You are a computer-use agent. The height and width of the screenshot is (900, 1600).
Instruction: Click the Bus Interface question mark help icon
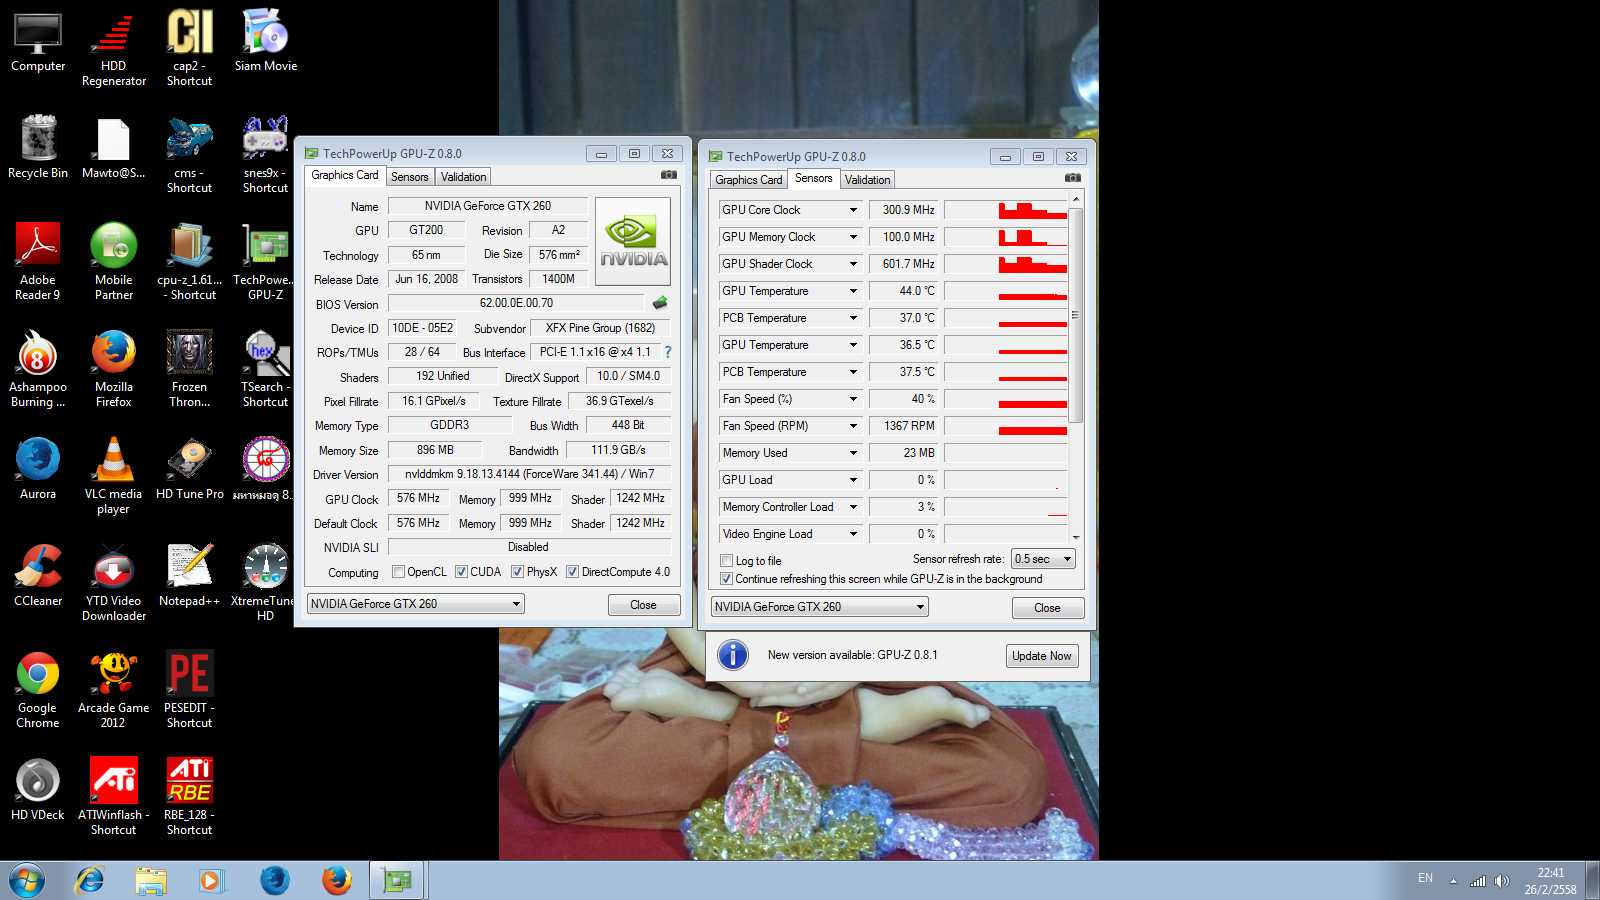pyautogui.click(x=668, y=352)
